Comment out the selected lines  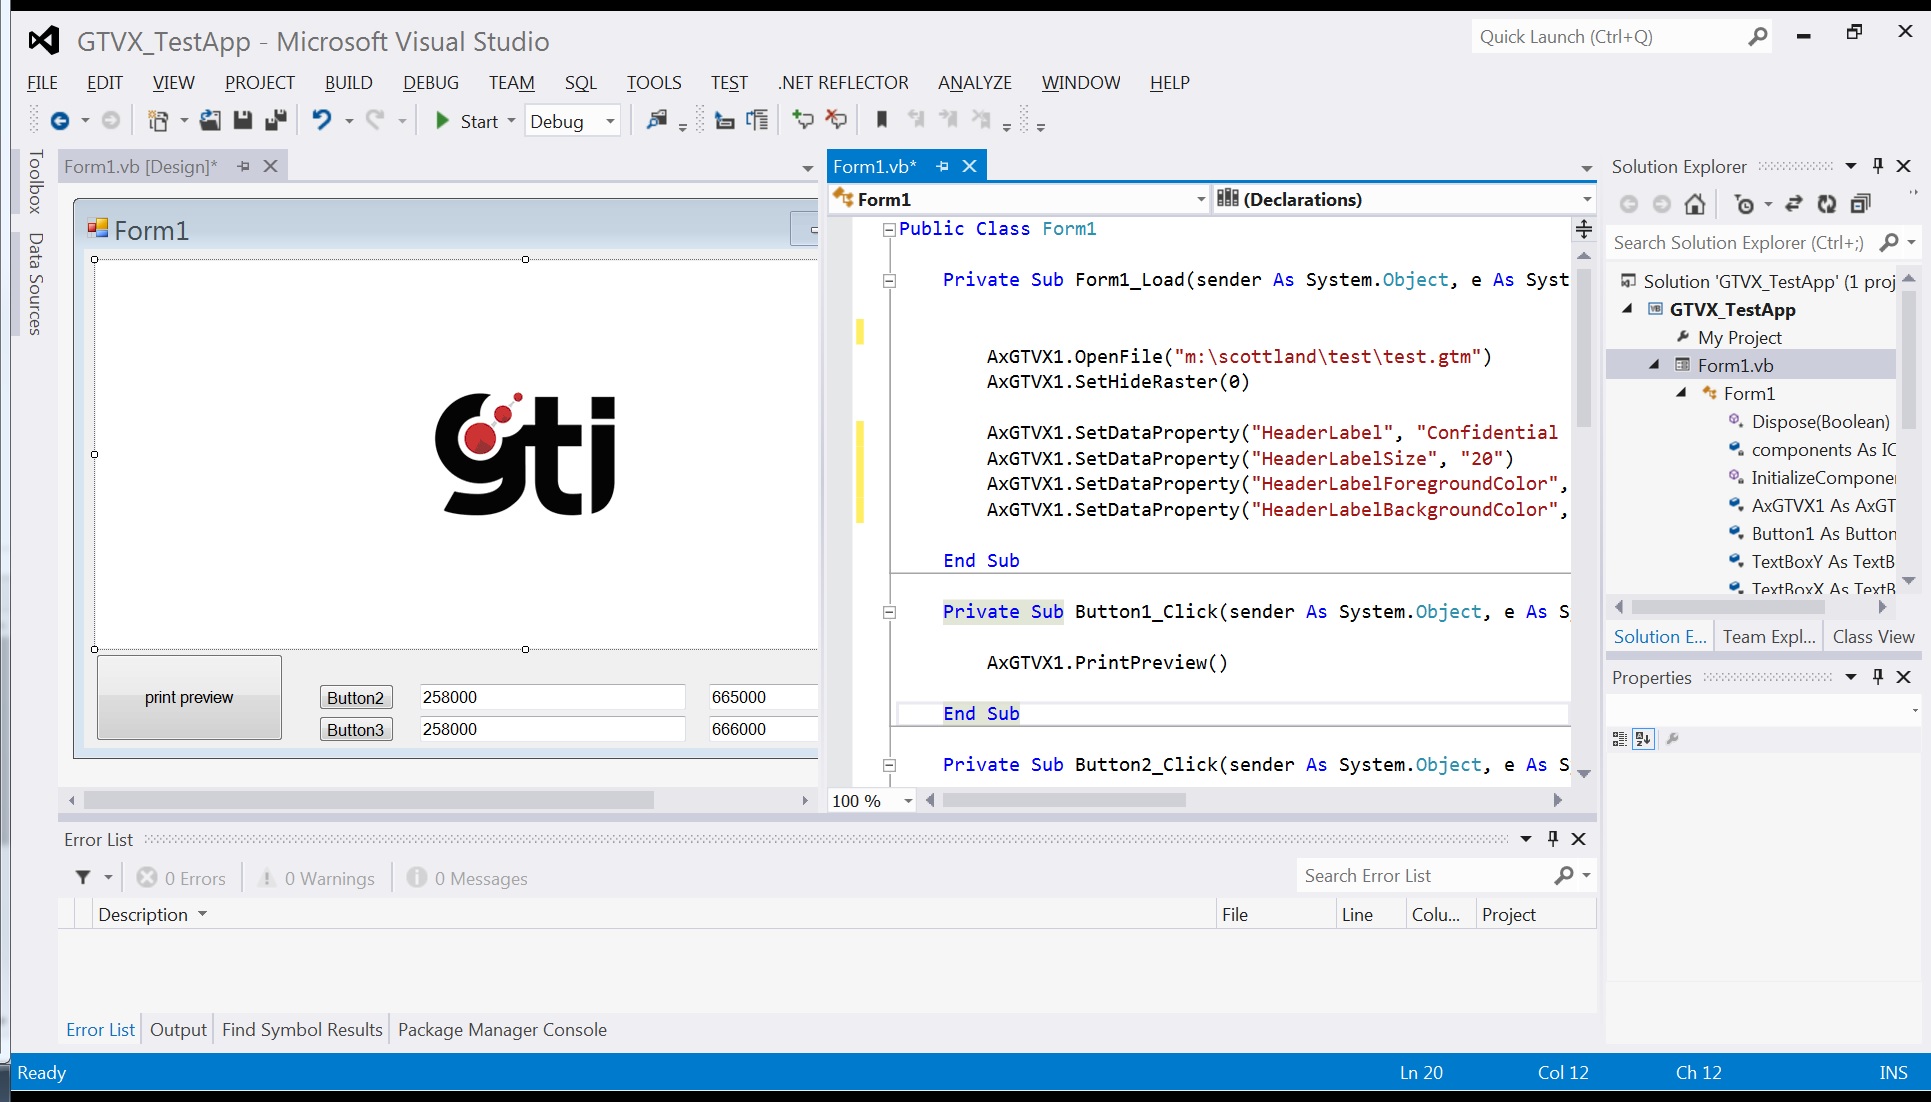point(802,121)
